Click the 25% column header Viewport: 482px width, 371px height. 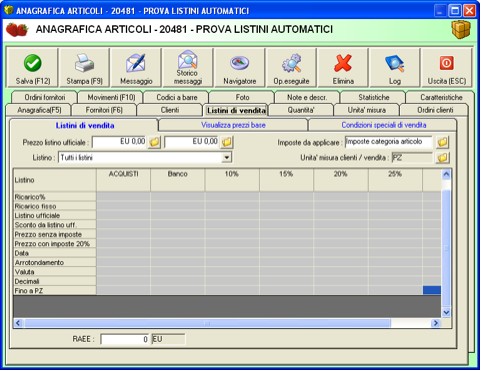[x=395, y=180]
